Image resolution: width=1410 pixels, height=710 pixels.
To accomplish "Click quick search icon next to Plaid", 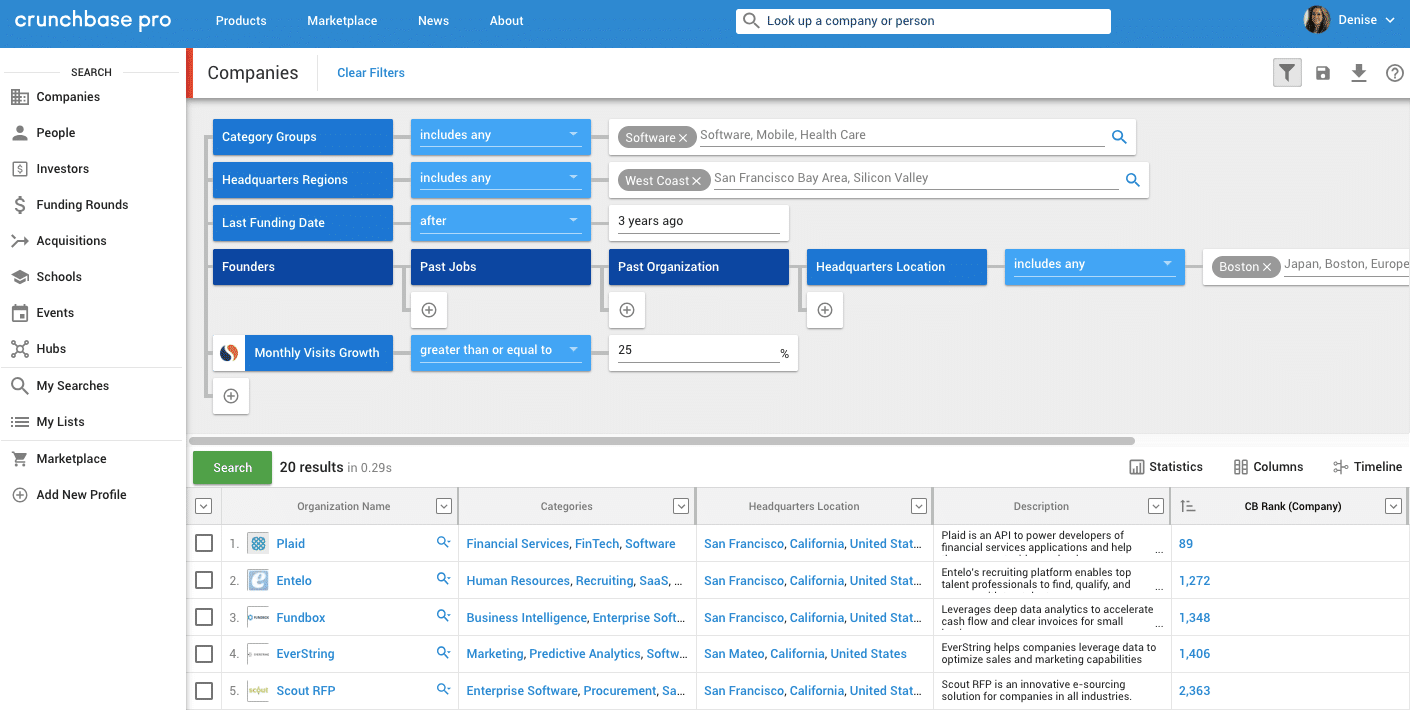I will 443,542.
